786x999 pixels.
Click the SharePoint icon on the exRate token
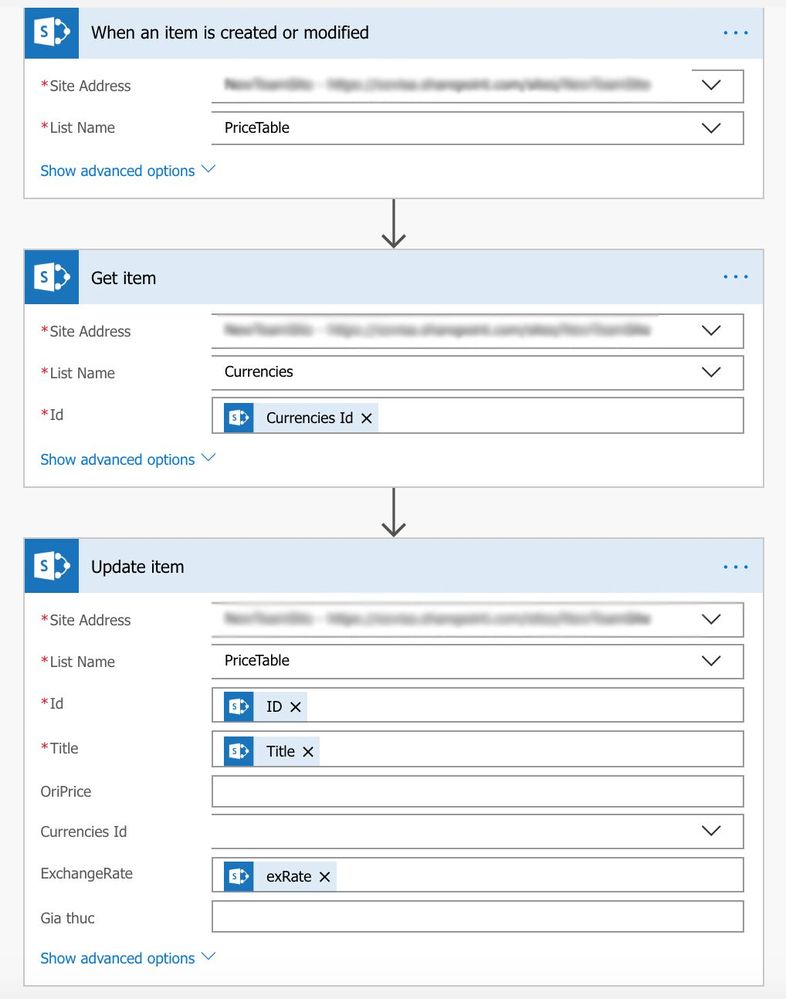coord(237,874)
